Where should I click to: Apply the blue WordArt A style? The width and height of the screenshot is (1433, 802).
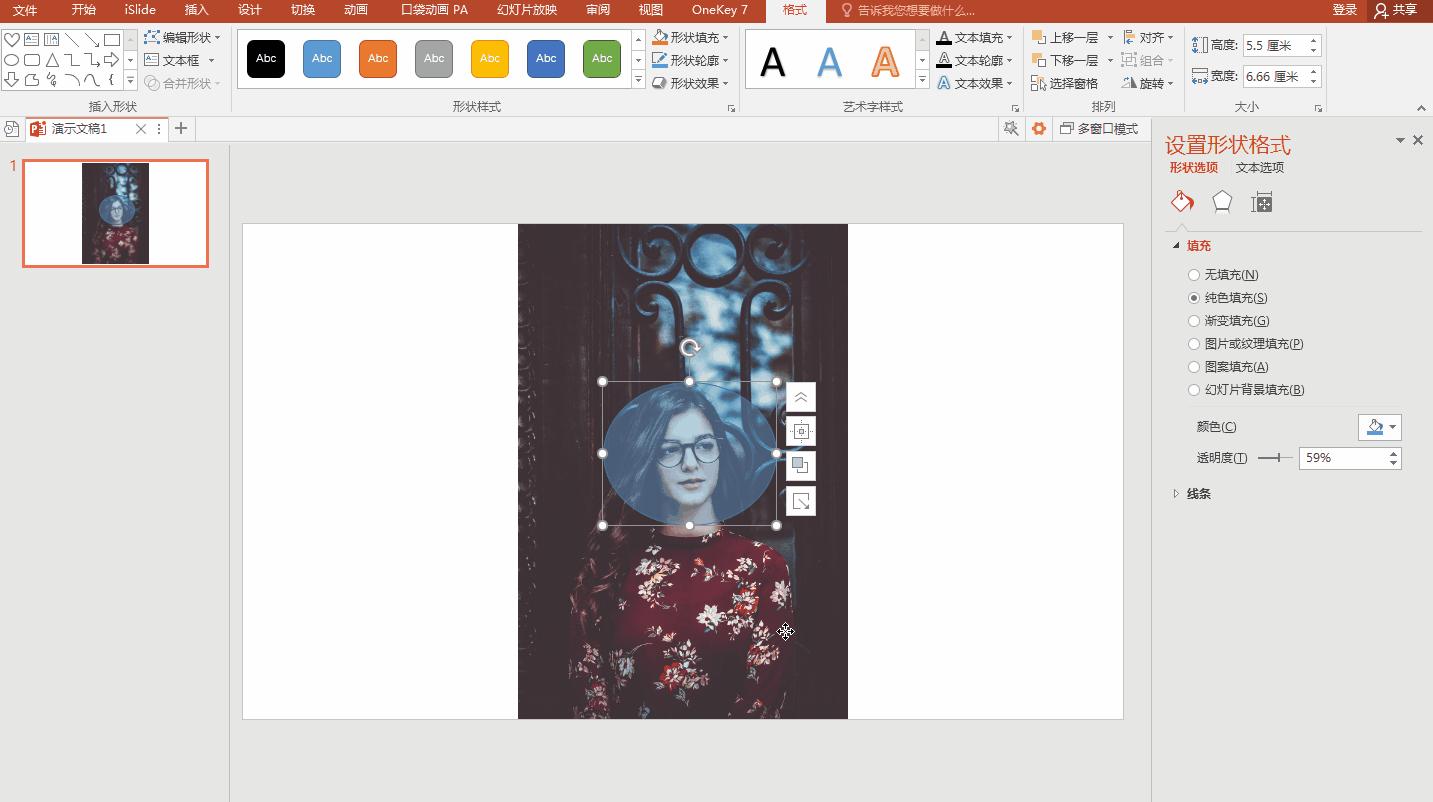(x=829, y=62)
